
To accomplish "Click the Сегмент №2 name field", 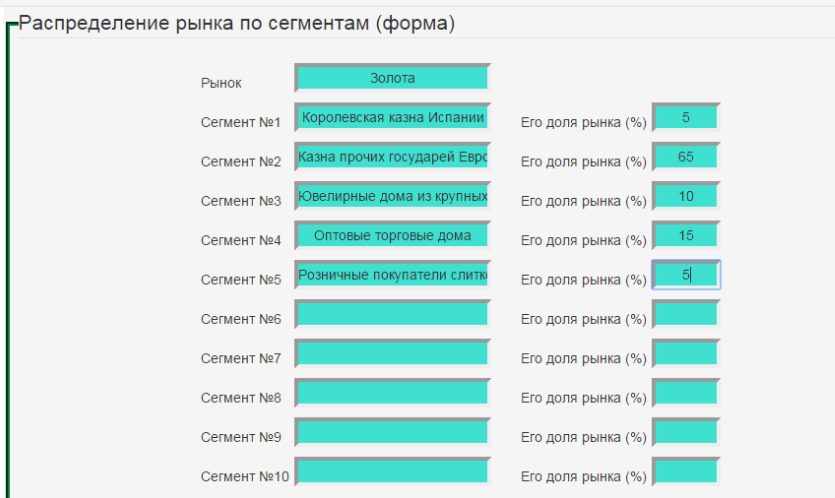I will 392,157.
